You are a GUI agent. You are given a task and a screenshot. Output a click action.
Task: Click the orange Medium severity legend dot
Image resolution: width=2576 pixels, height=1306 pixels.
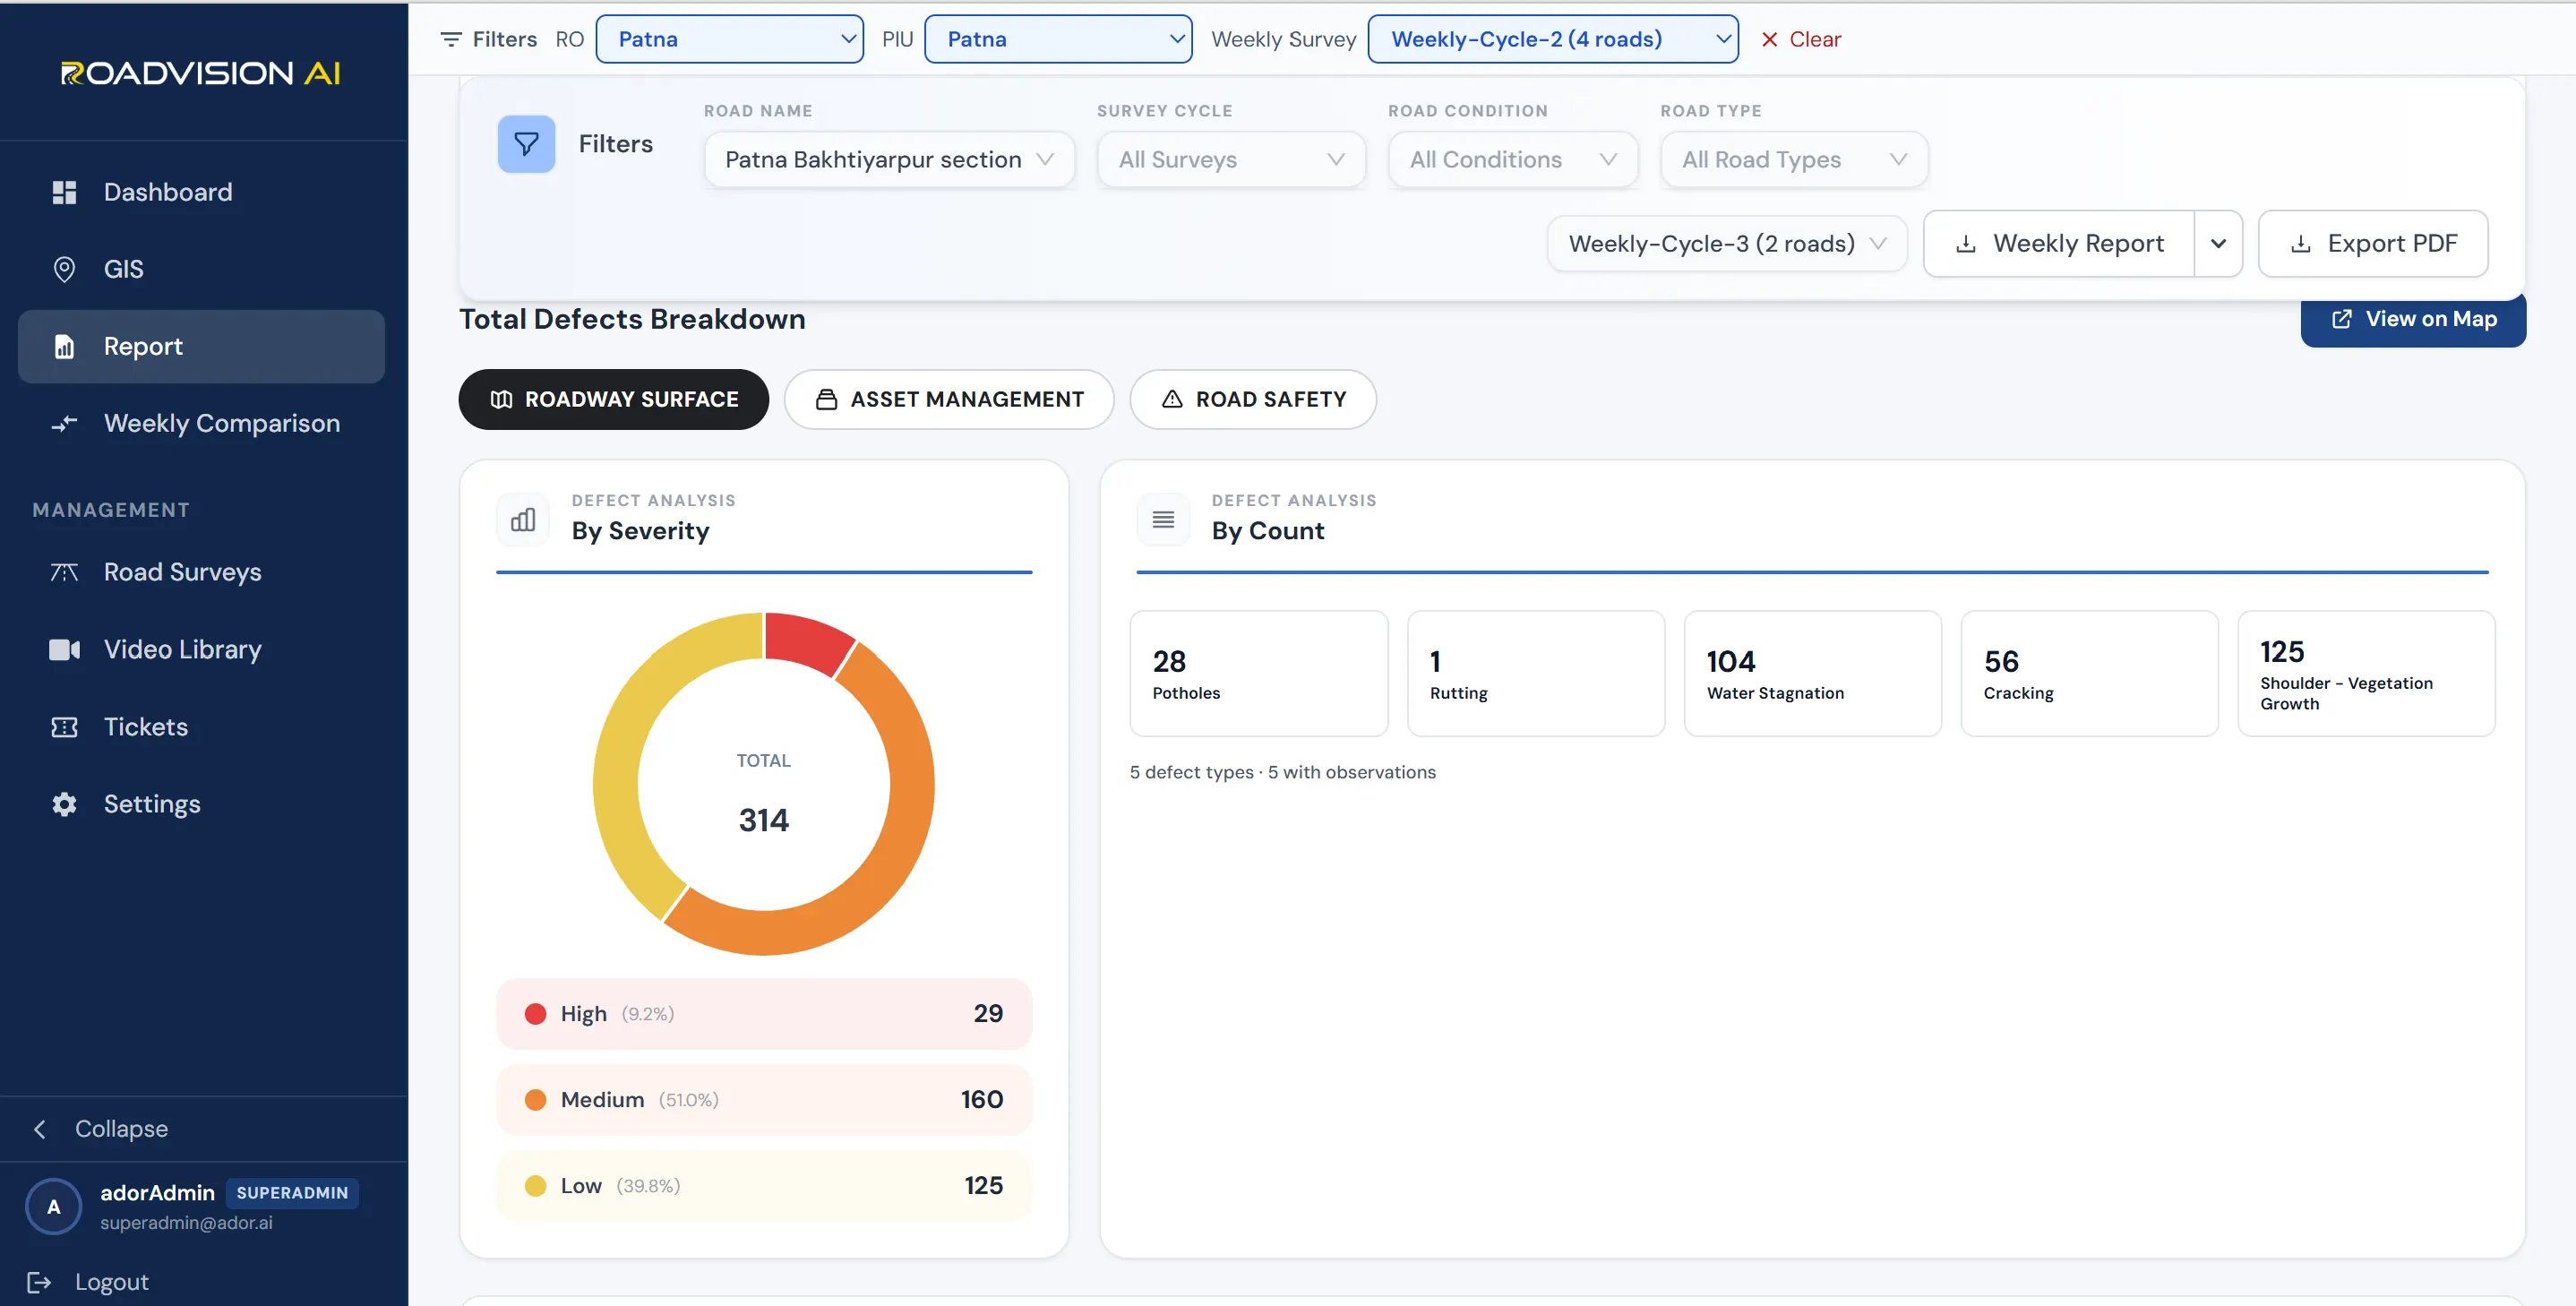[x=535, y=1100]
